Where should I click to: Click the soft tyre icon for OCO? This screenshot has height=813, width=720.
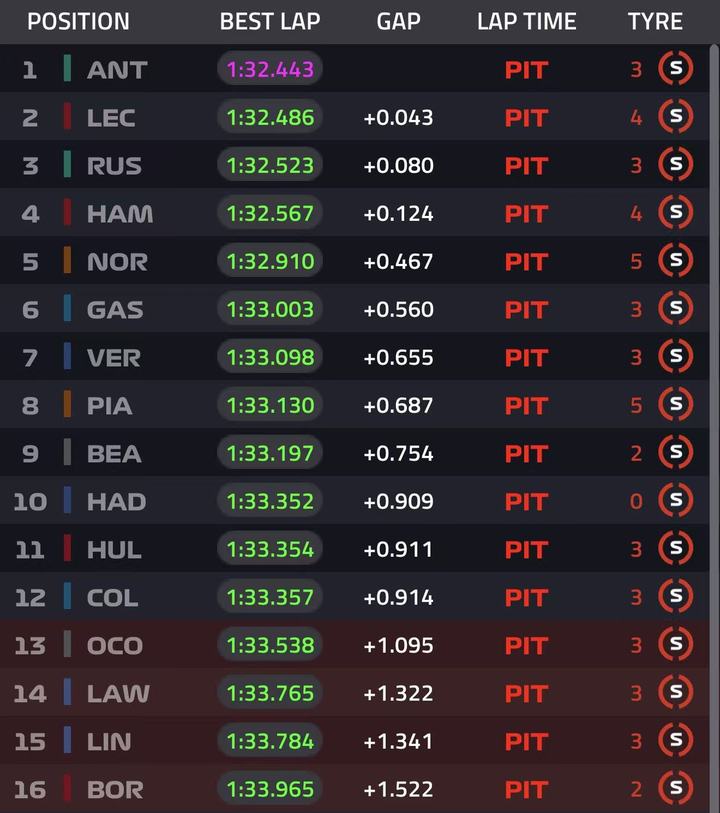click(x=676, y=645)
